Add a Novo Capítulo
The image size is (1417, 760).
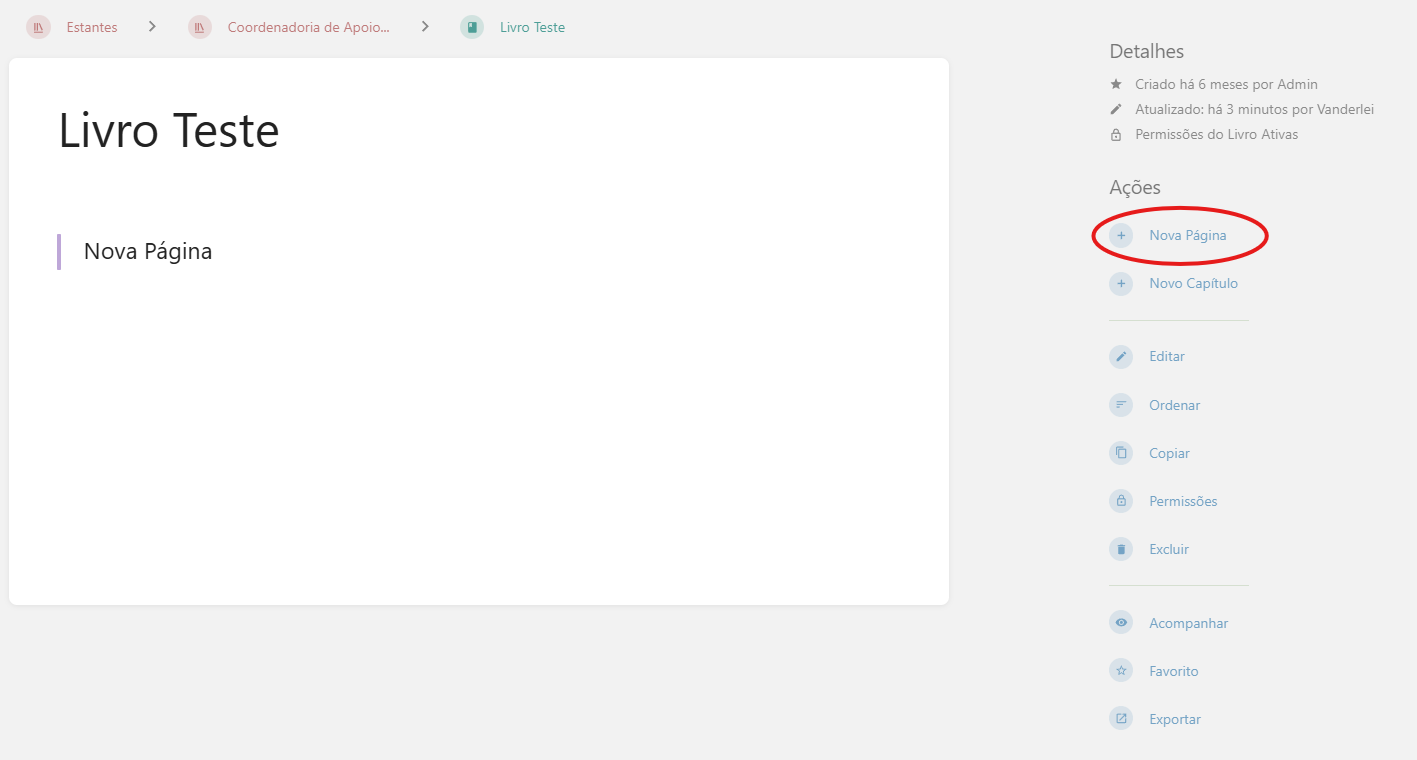tap(1193, 283)
